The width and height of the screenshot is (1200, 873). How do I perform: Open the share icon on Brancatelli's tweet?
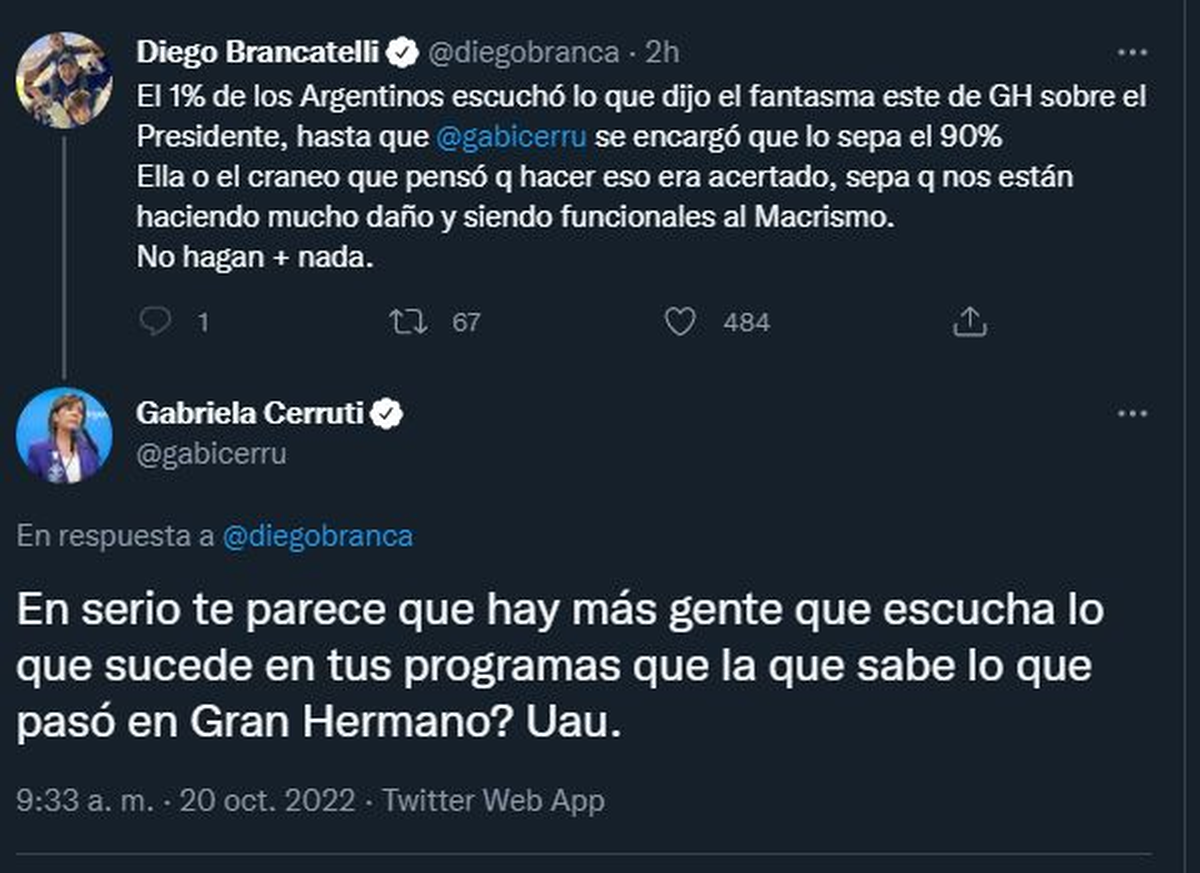click(x=968, y=320)
